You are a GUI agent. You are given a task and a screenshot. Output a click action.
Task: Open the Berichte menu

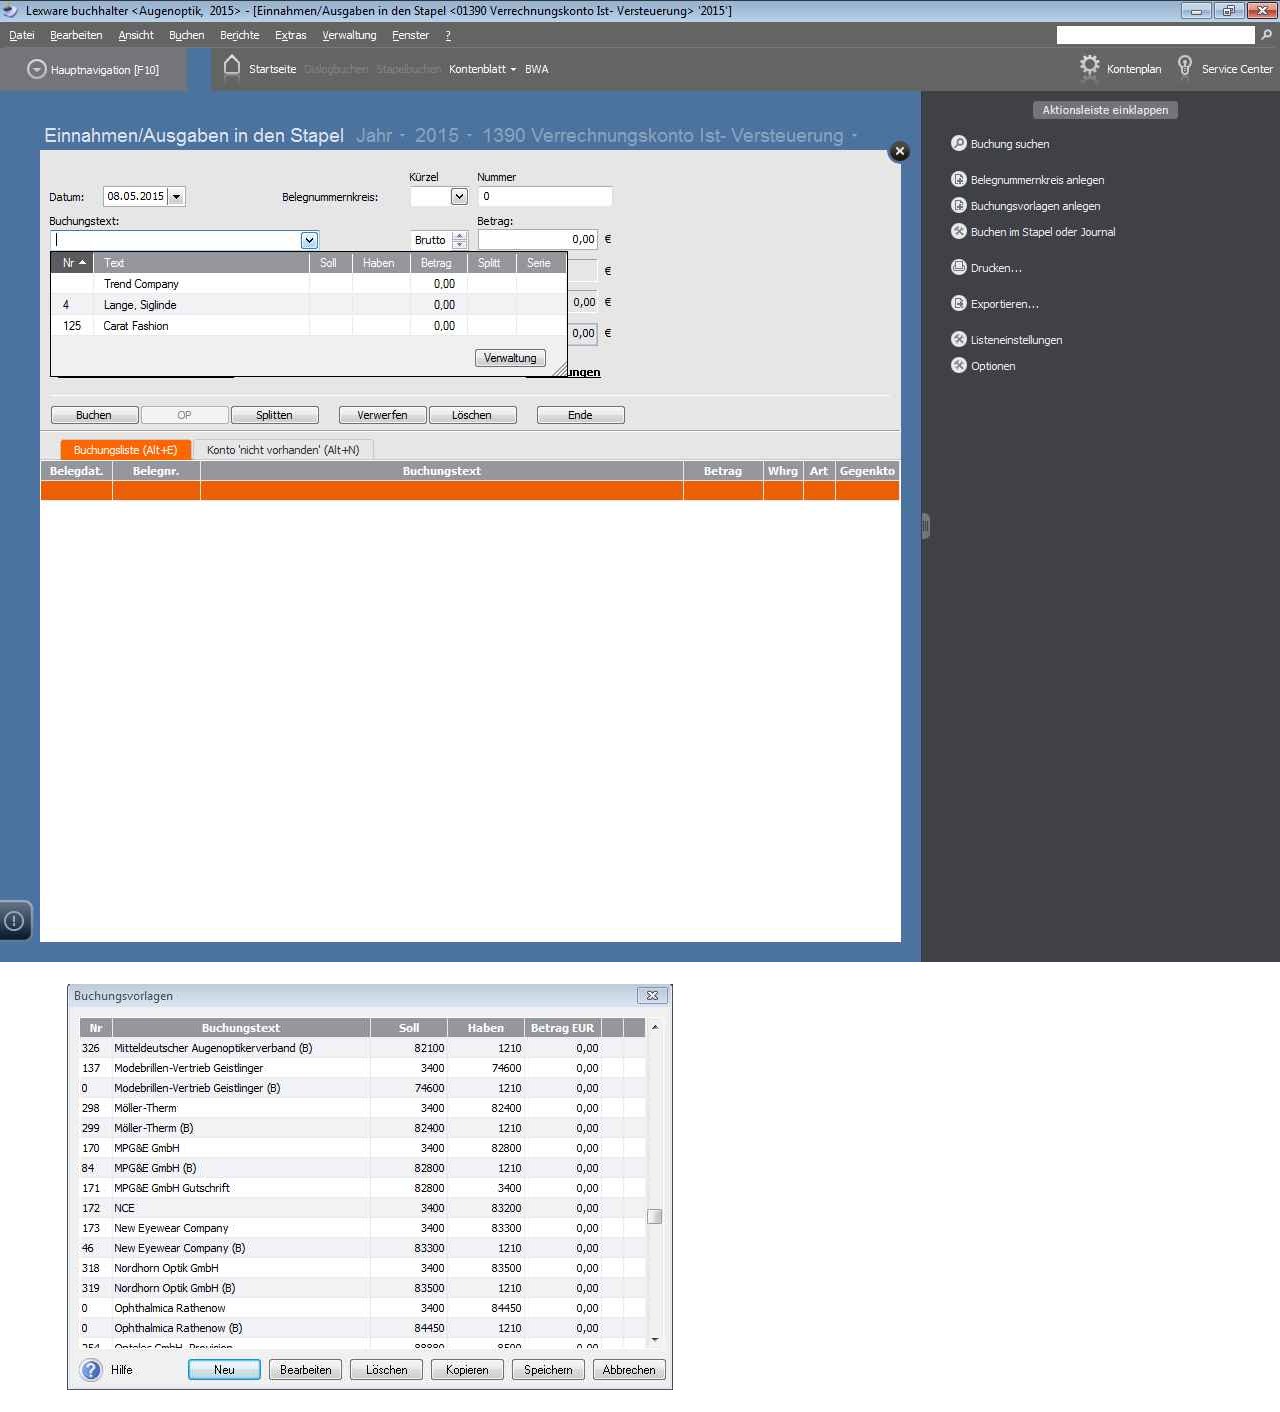tap(240, 35)
